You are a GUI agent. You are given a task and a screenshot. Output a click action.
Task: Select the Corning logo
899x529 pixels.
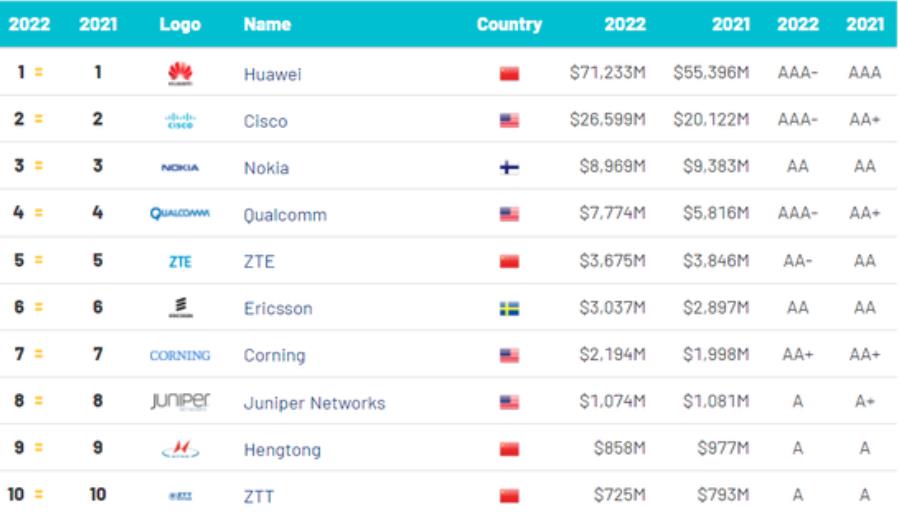(x=180, y=355)
